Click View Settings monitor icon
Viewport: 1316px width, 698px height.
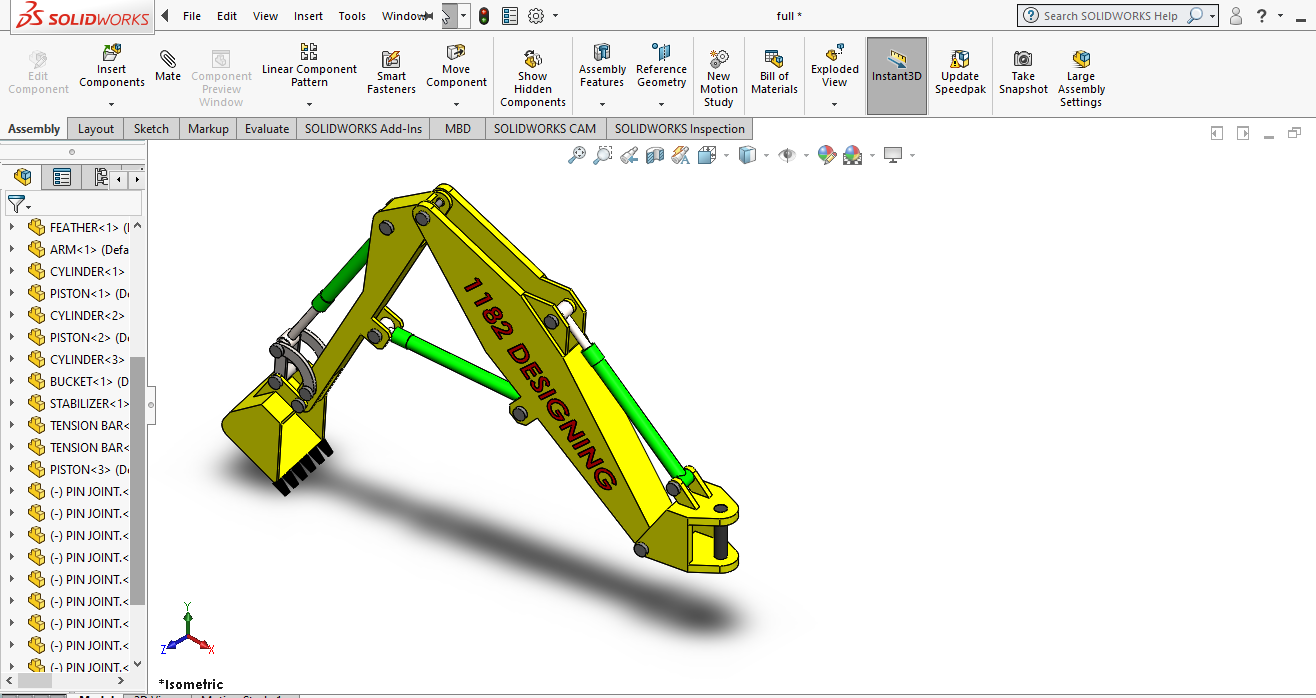[x=893, y=155]
